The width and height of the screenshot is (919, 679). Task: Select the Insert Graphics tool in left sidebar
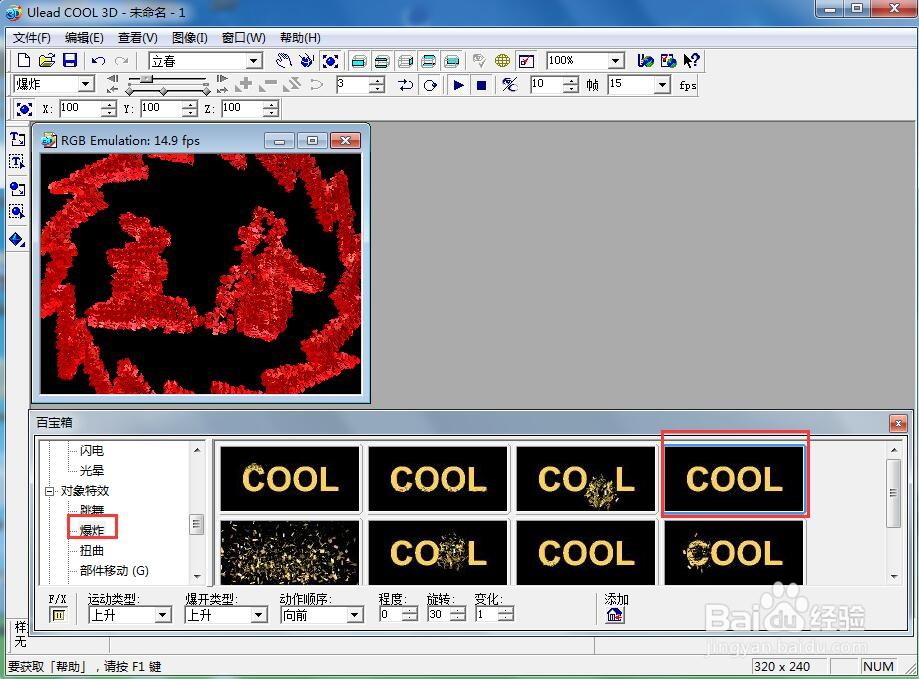17,189
